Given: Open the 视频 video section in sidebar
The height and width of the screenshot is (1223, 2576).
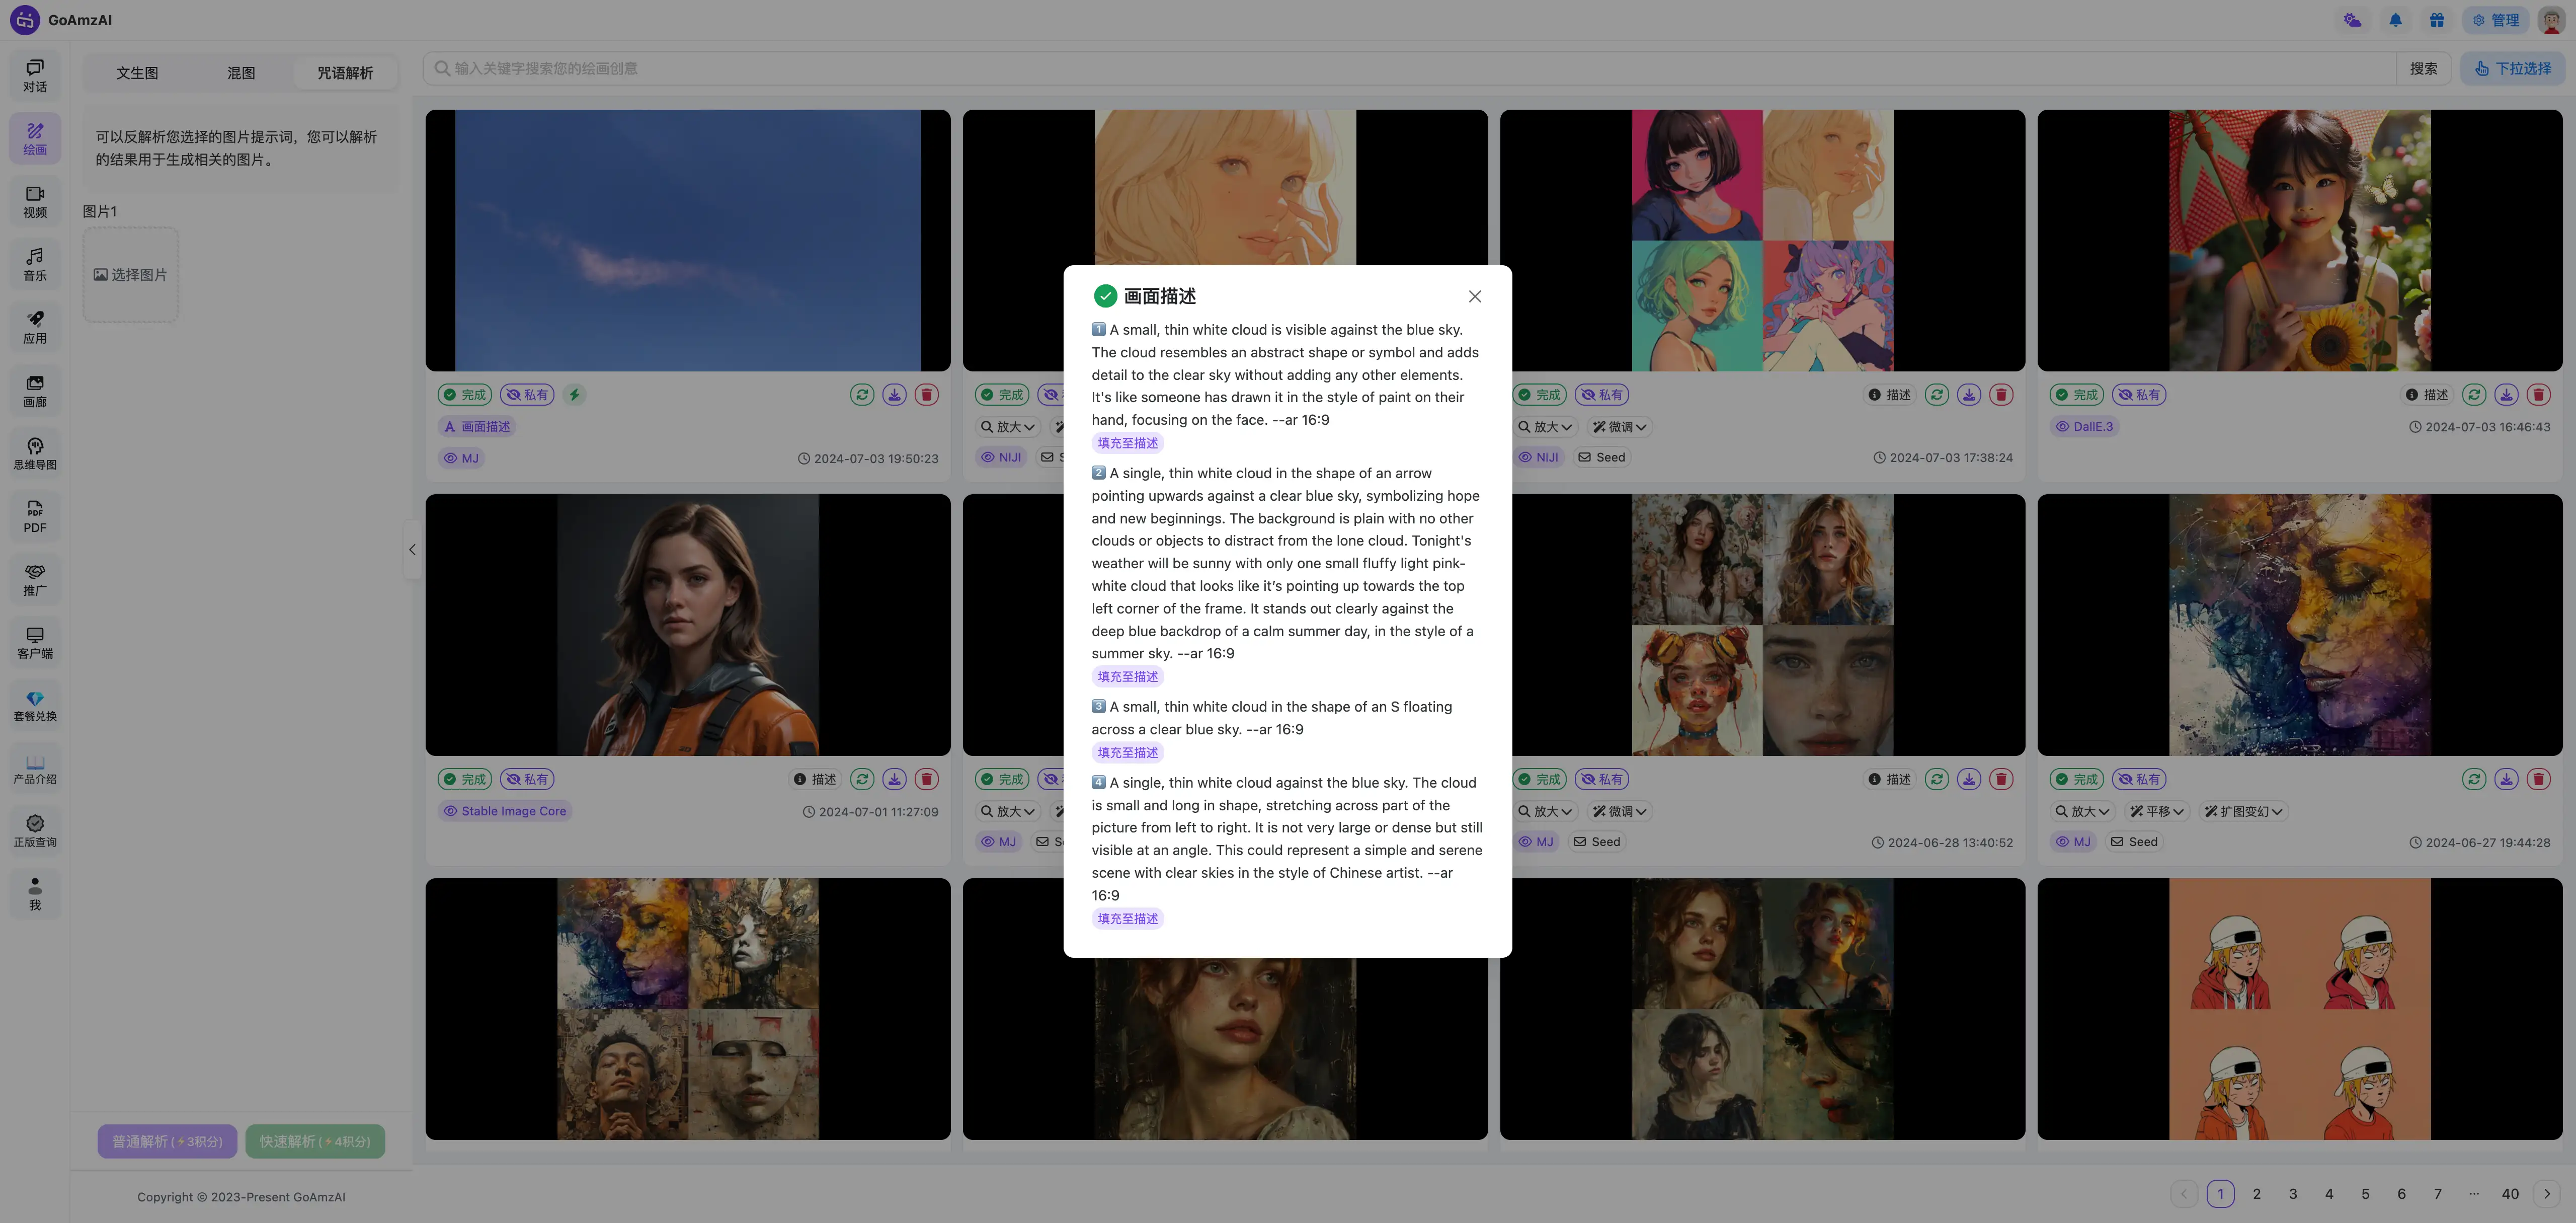Looking at the screenshot, I should pos(35,201).
